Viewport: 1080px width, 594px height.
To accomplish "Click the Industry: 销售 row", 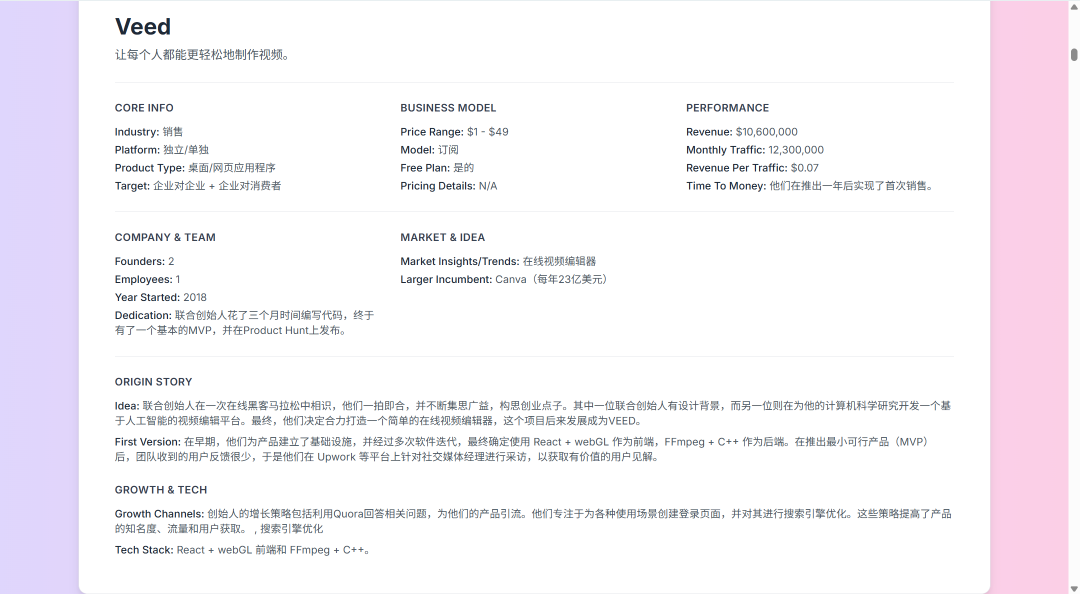I will click(149, 132).
